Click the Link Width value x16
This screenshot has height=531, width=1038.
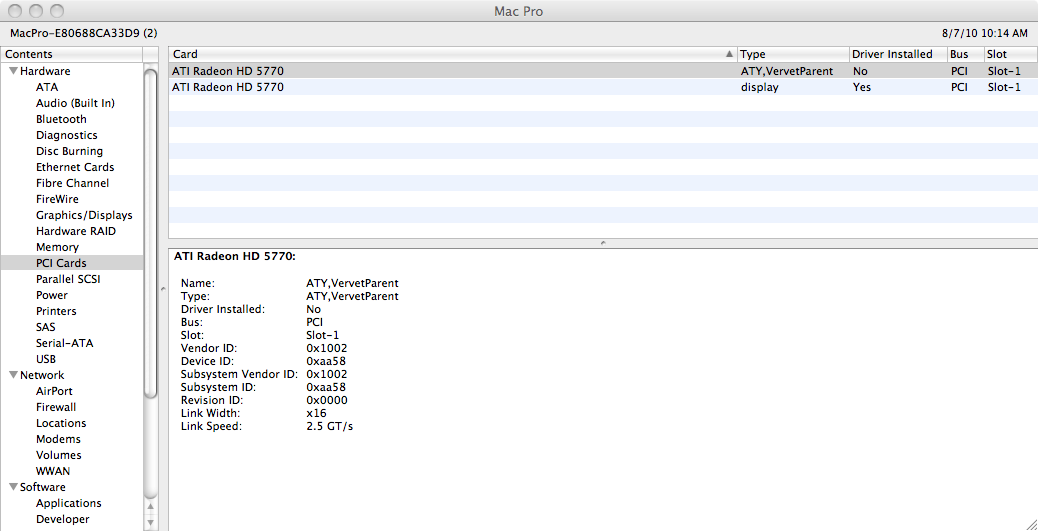[x=316, y=413]
